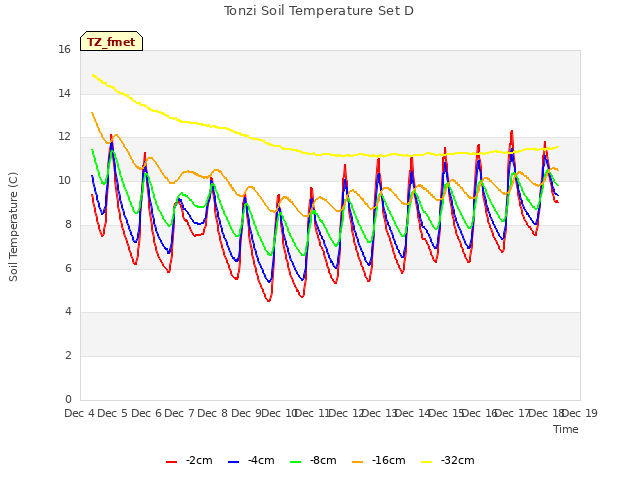Click the chart title Tonzi Soil Temperature Set D
The image size is (640, 480).
[319, 11]
